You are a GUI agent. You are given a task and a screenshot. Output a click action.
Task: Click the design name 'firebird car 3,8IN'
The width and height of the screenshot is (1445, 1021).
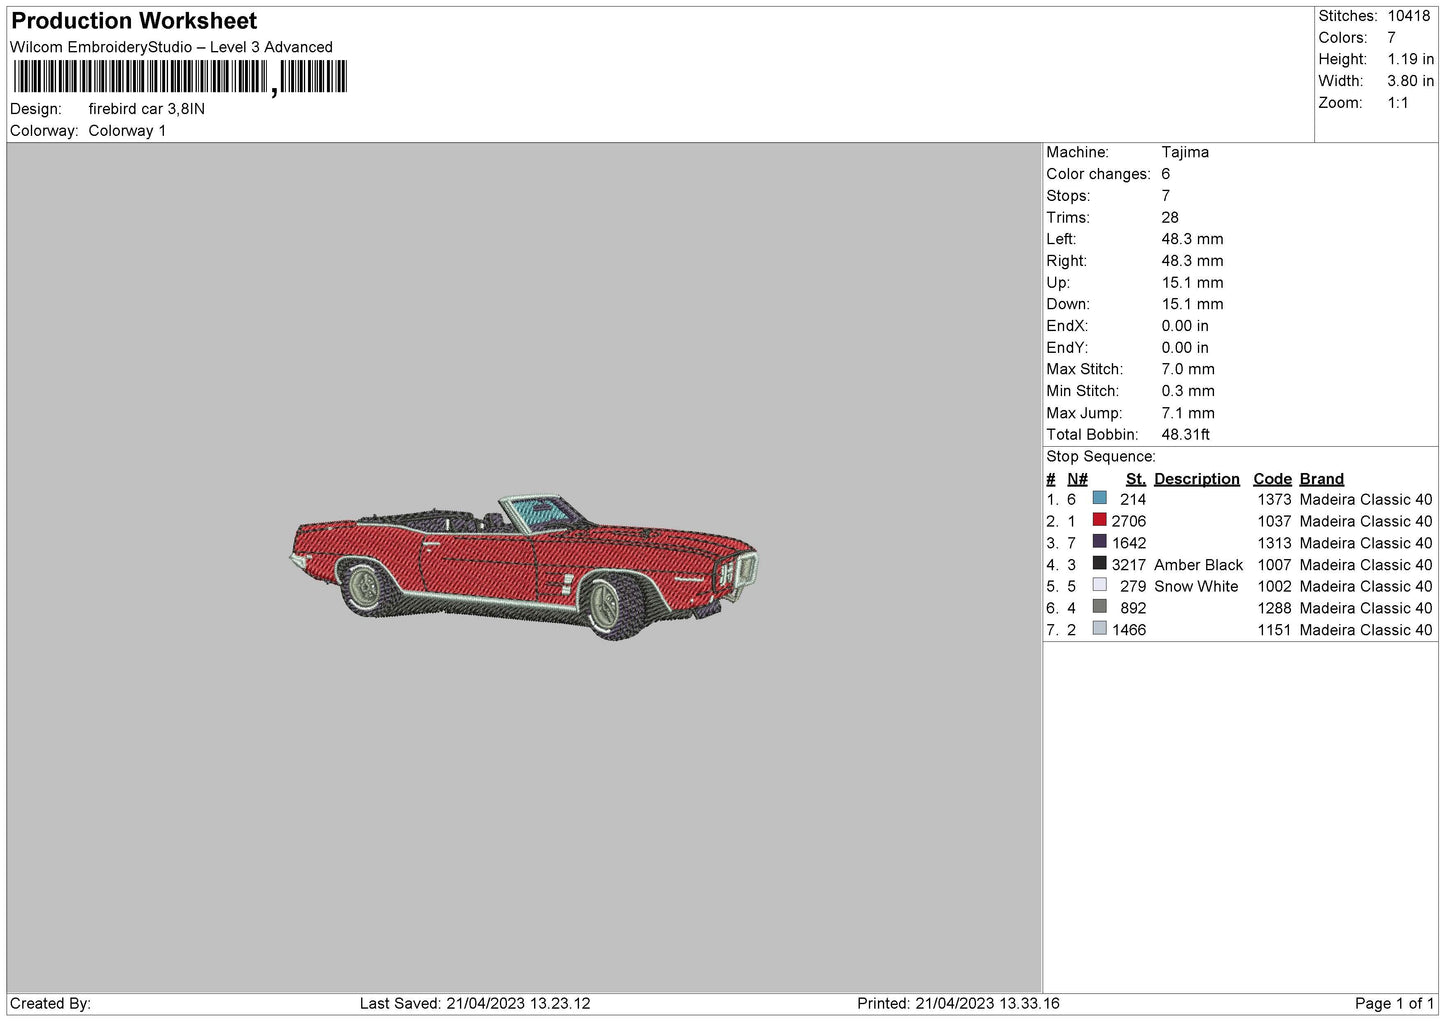(147, 109)
